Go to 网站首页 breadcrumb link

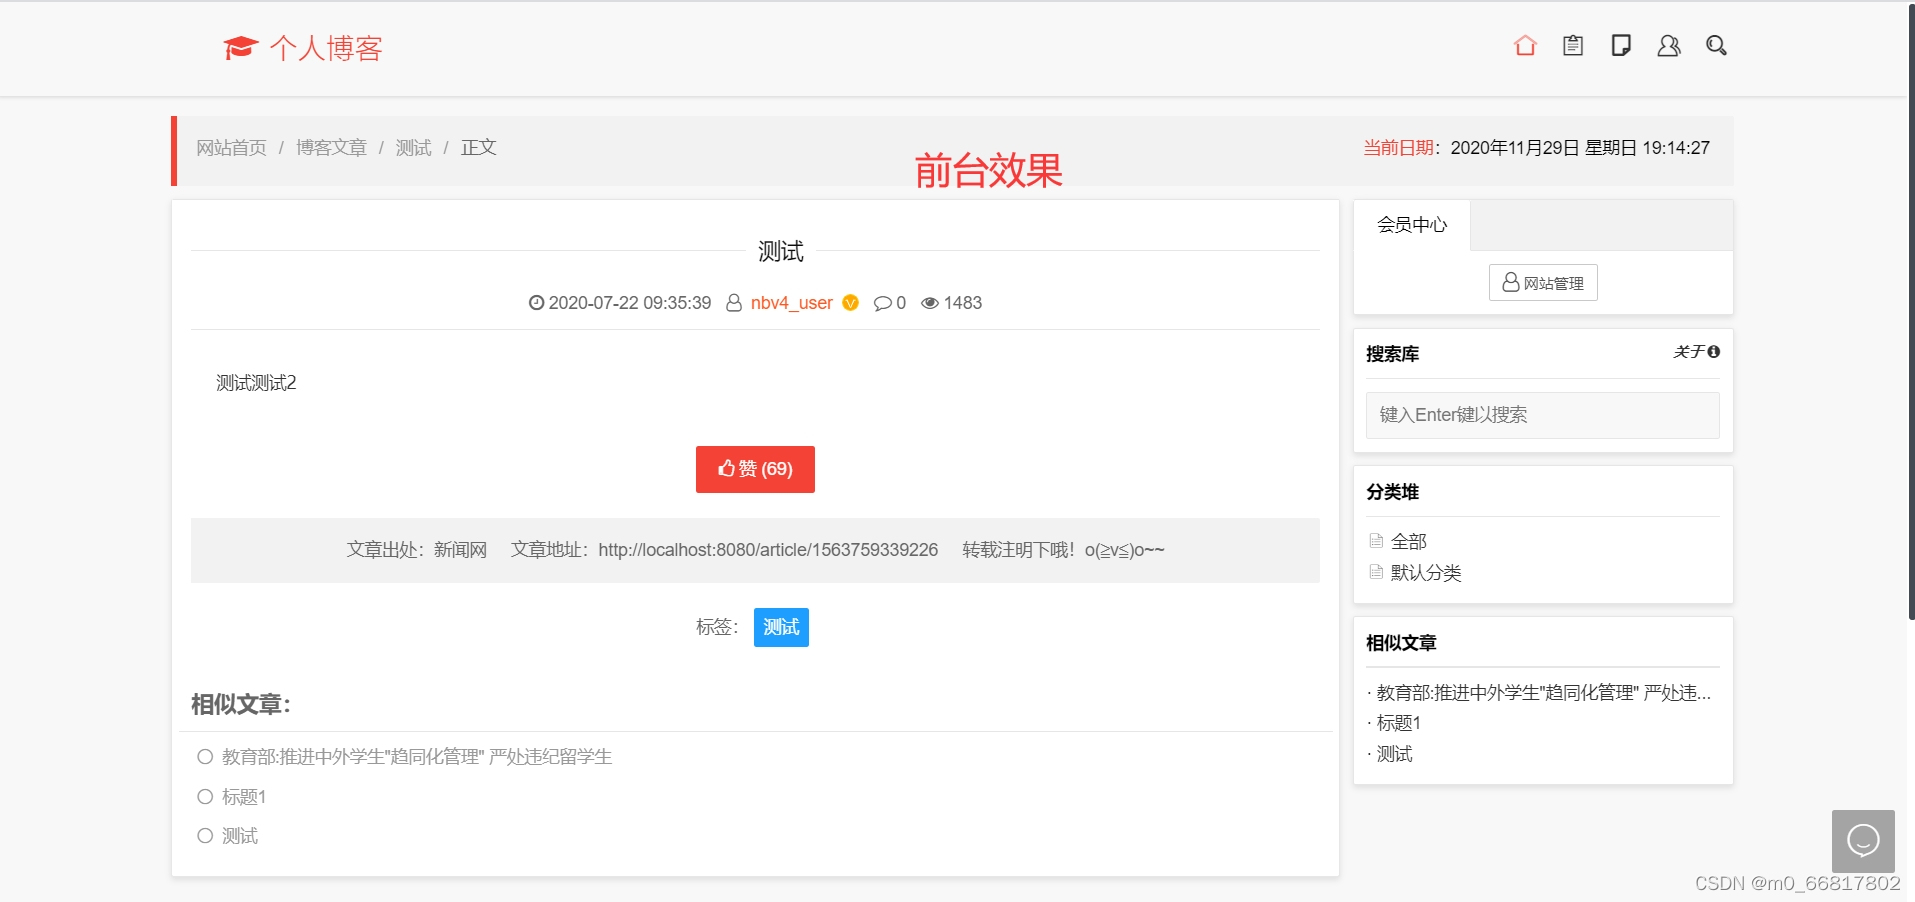(x=231, y=148)
